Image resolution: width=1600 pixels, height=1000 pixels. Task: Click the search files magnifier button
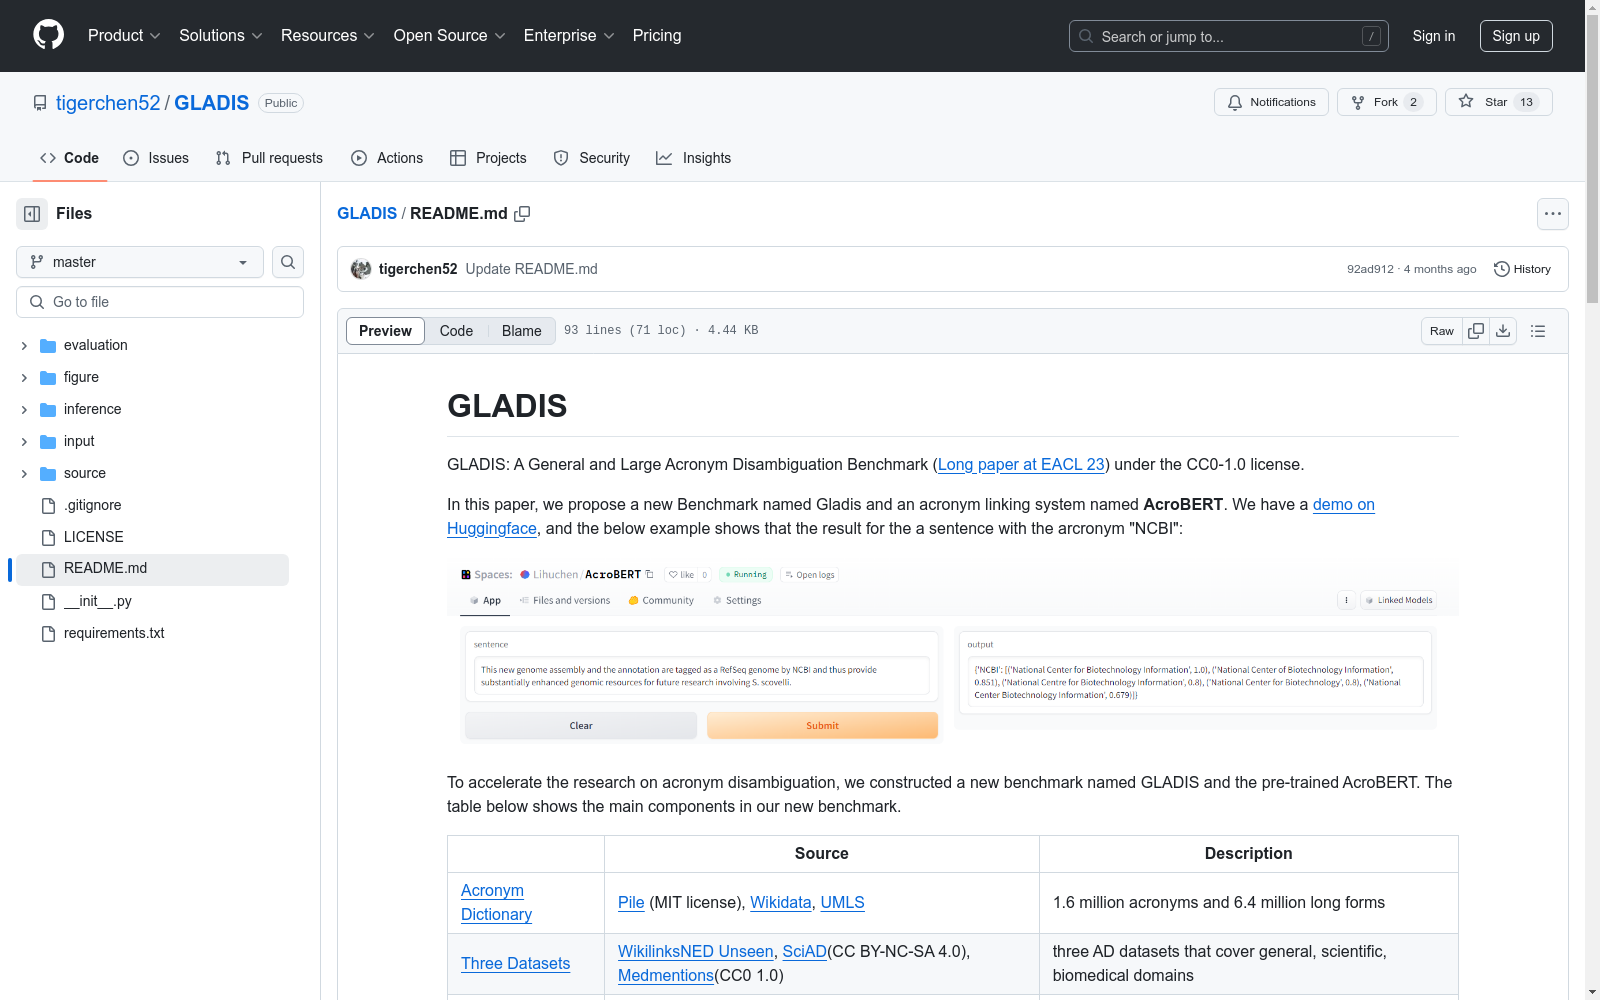click(288, 262)
